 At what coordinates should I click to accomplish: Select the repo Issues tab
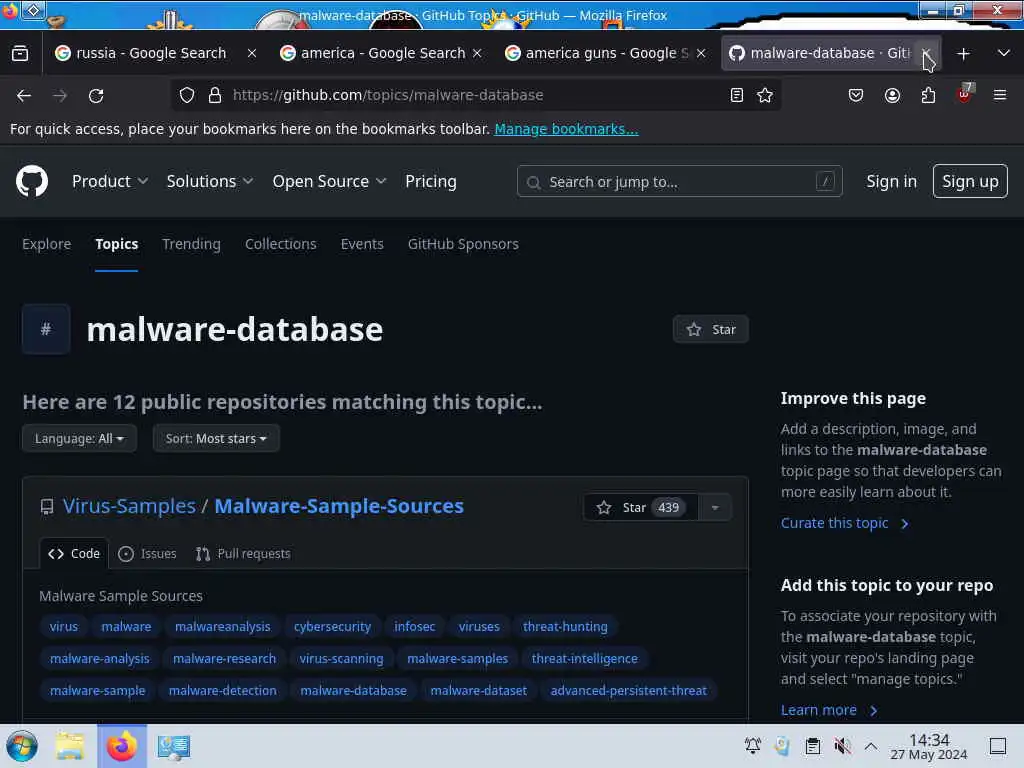click(x=148, y=554)
